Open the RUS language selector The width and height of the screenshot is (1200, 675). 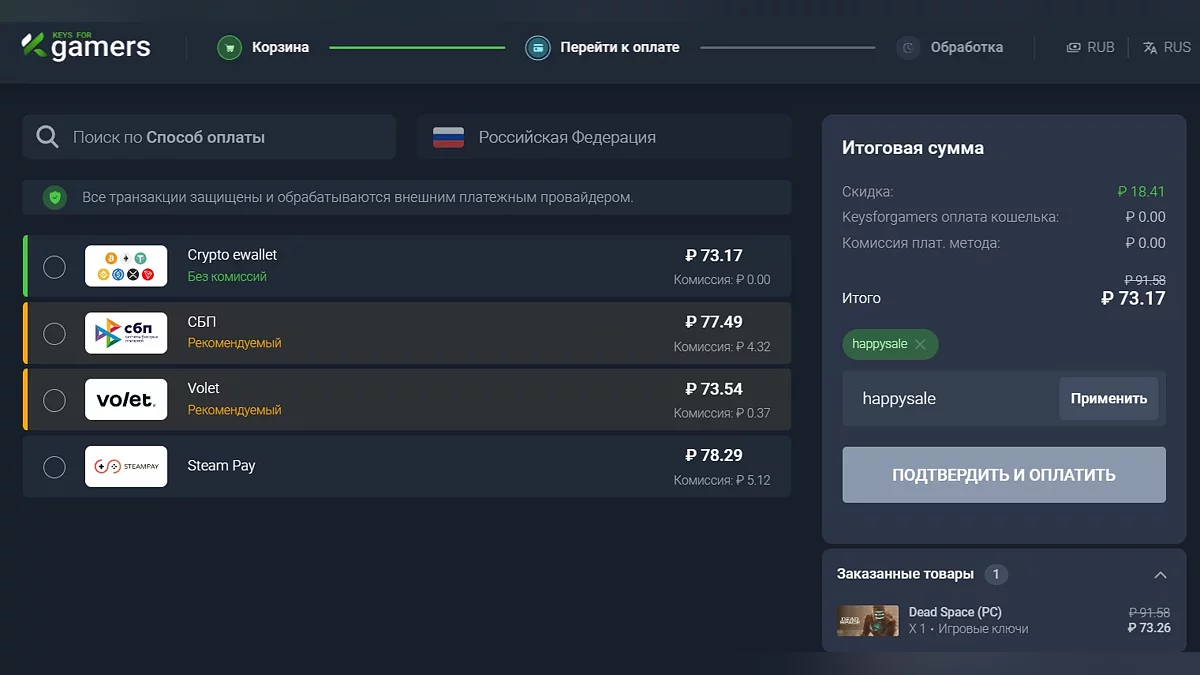tap(1166, 47)
